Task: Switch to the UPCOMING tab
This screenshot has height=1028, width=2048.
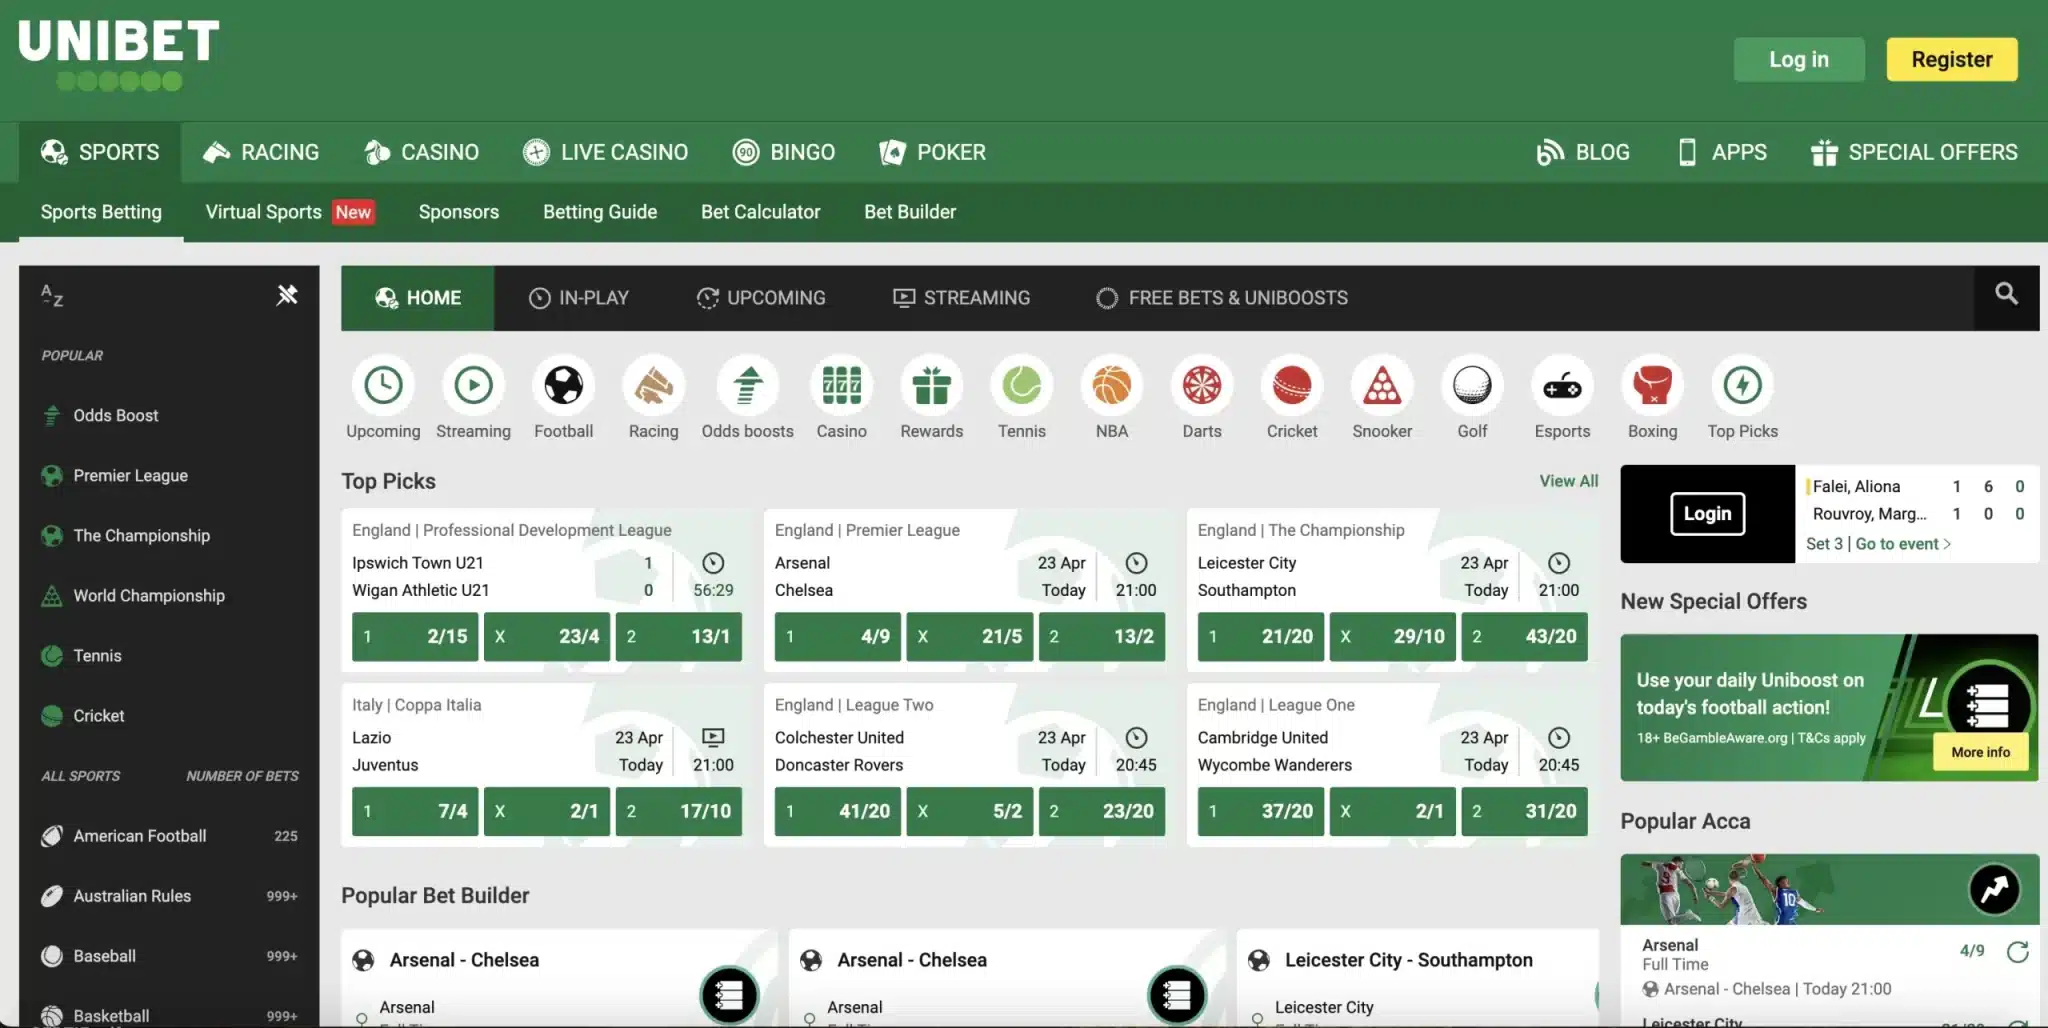Action: [x=761, y=298]
